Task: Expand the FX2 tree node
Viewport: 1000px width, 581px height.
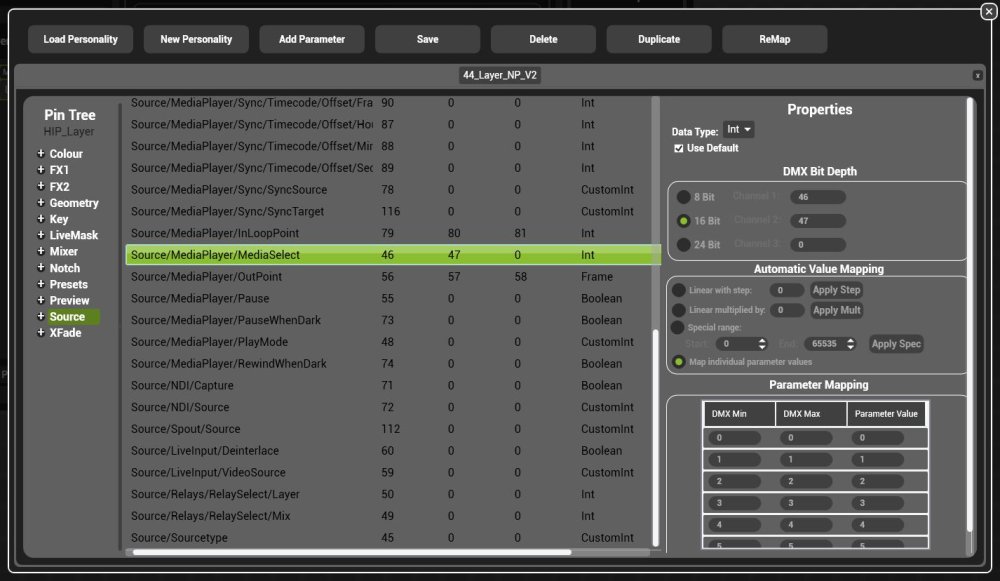Action: [41, 186]
